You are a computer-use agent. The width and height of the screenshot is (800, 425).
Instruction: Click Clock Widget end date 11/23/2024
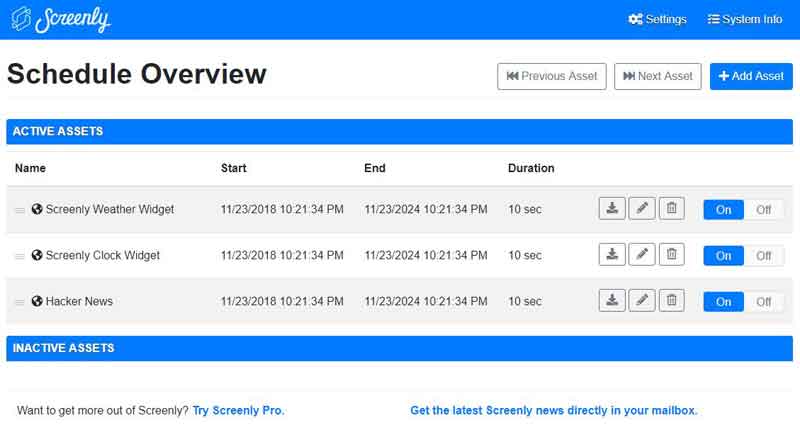[426, 255]
